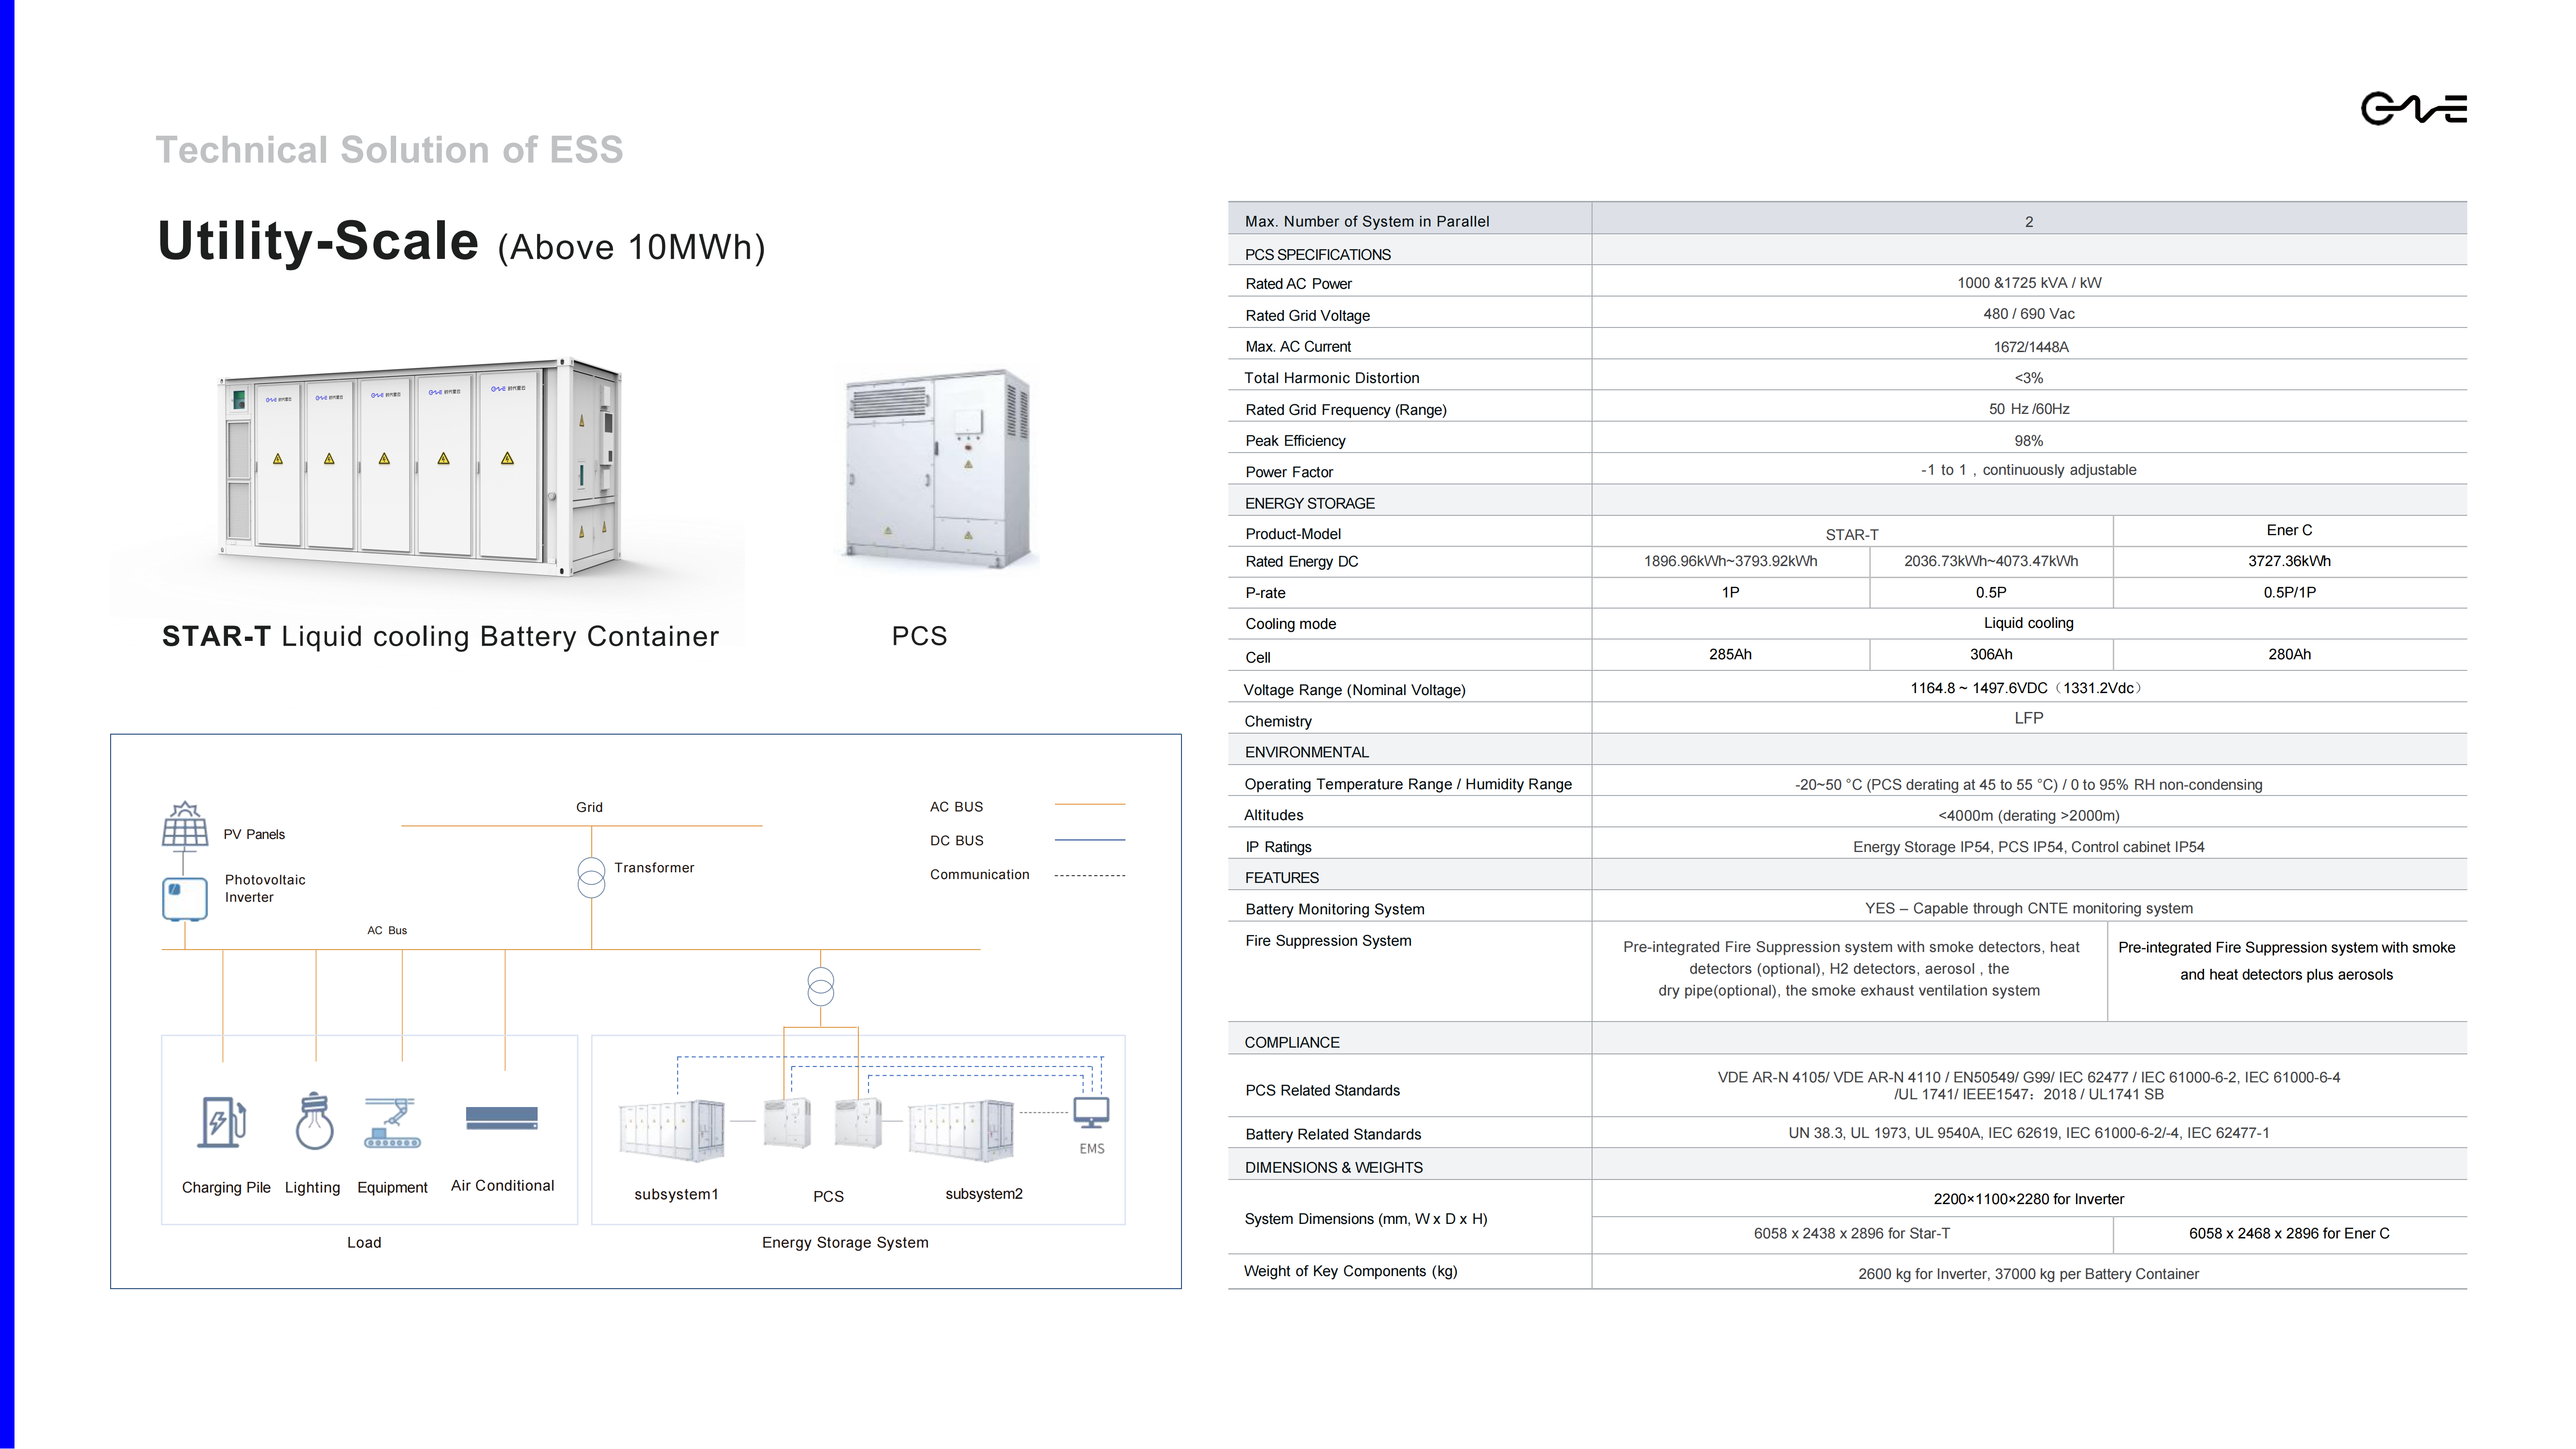Click the 'PCS SPECIFICATIONS' section header
The height and width of the screenshot is (1449, 2576).
[x=1317, y=255]
